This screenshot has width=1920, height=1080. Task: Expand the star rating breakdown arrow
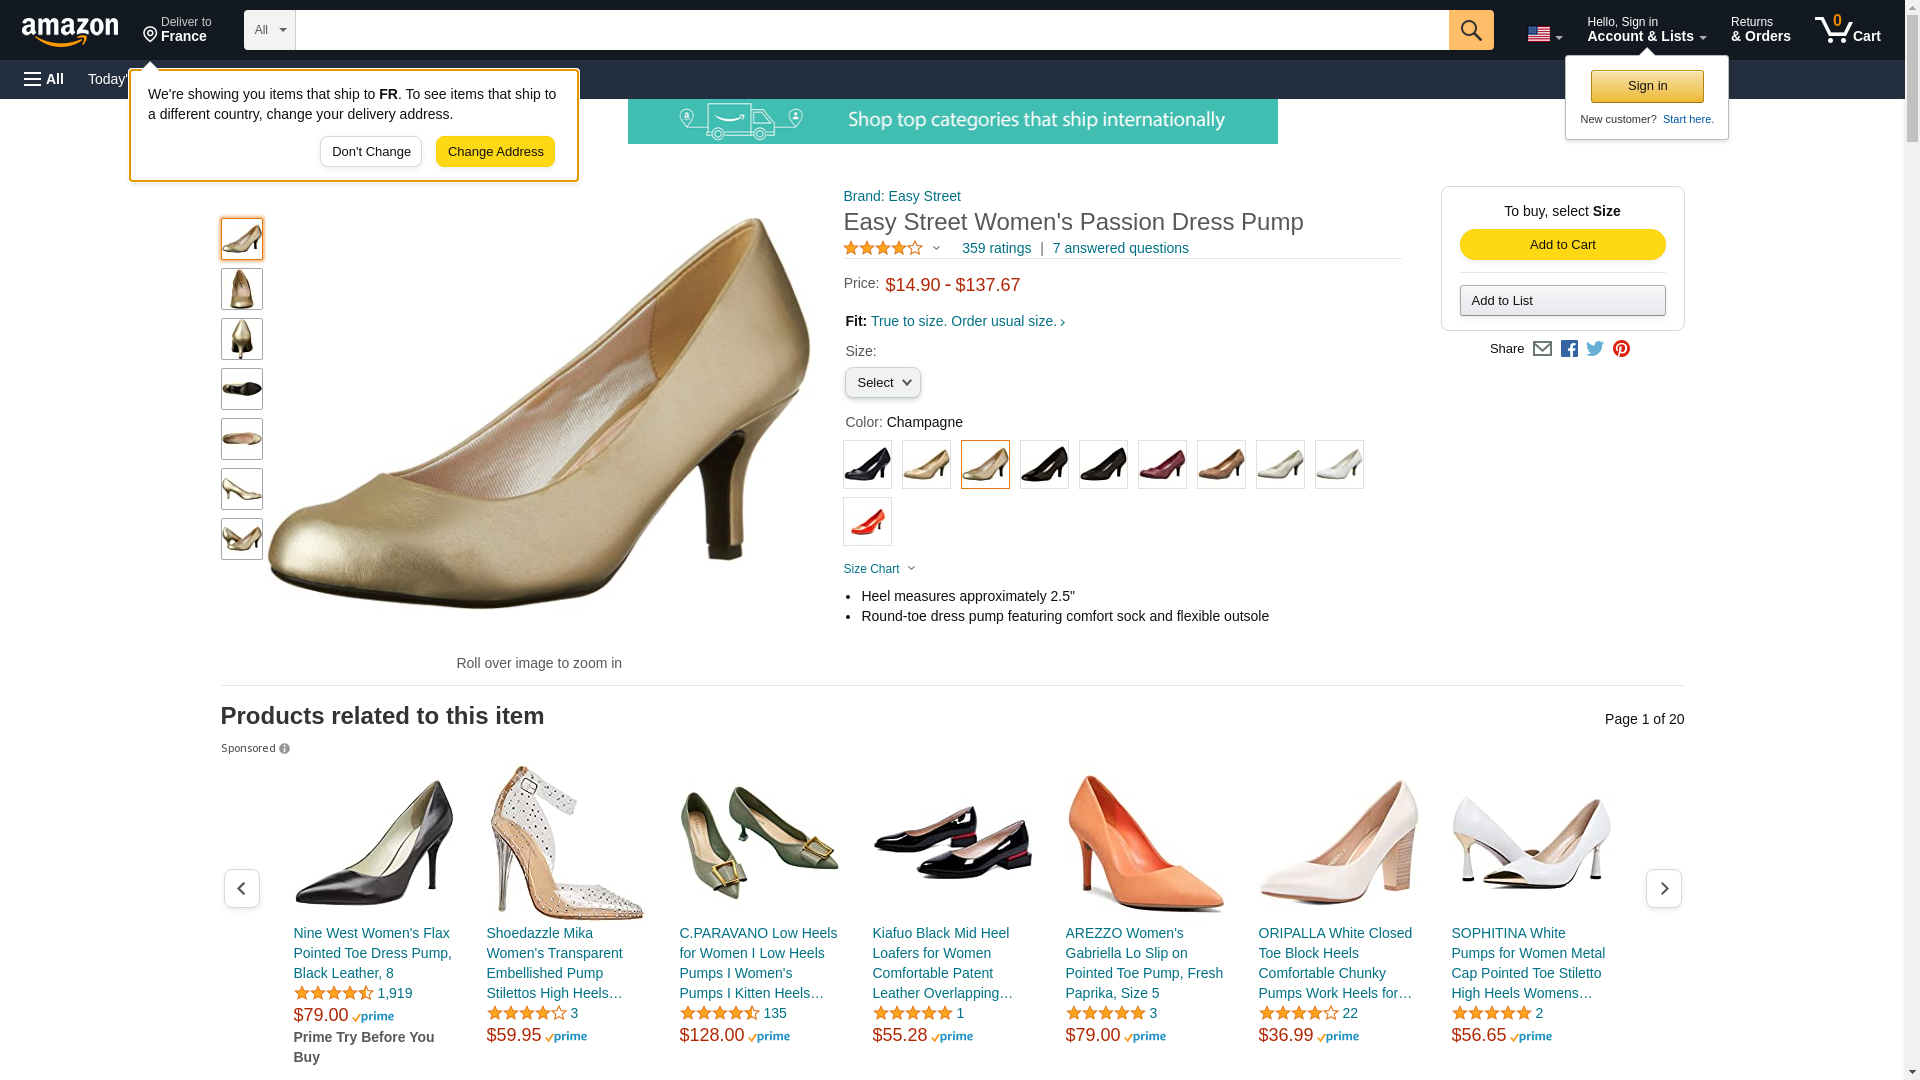click(936, 248)
